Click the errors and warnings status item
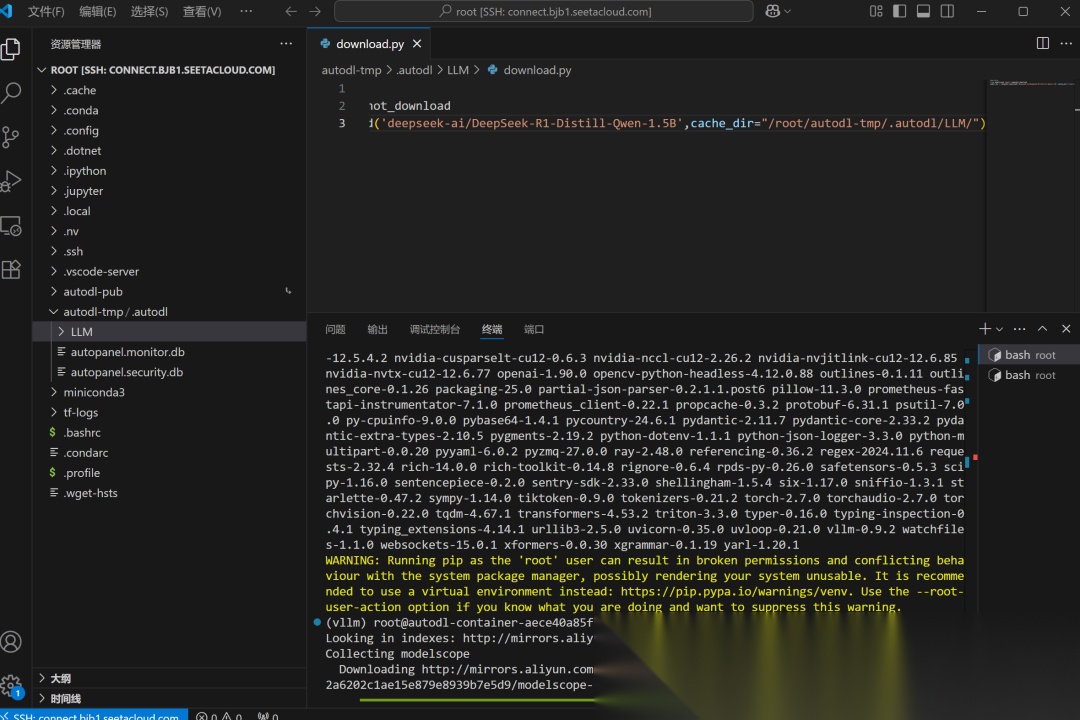Viewport: 1080px width, 720px height. [x=219, y=716]
